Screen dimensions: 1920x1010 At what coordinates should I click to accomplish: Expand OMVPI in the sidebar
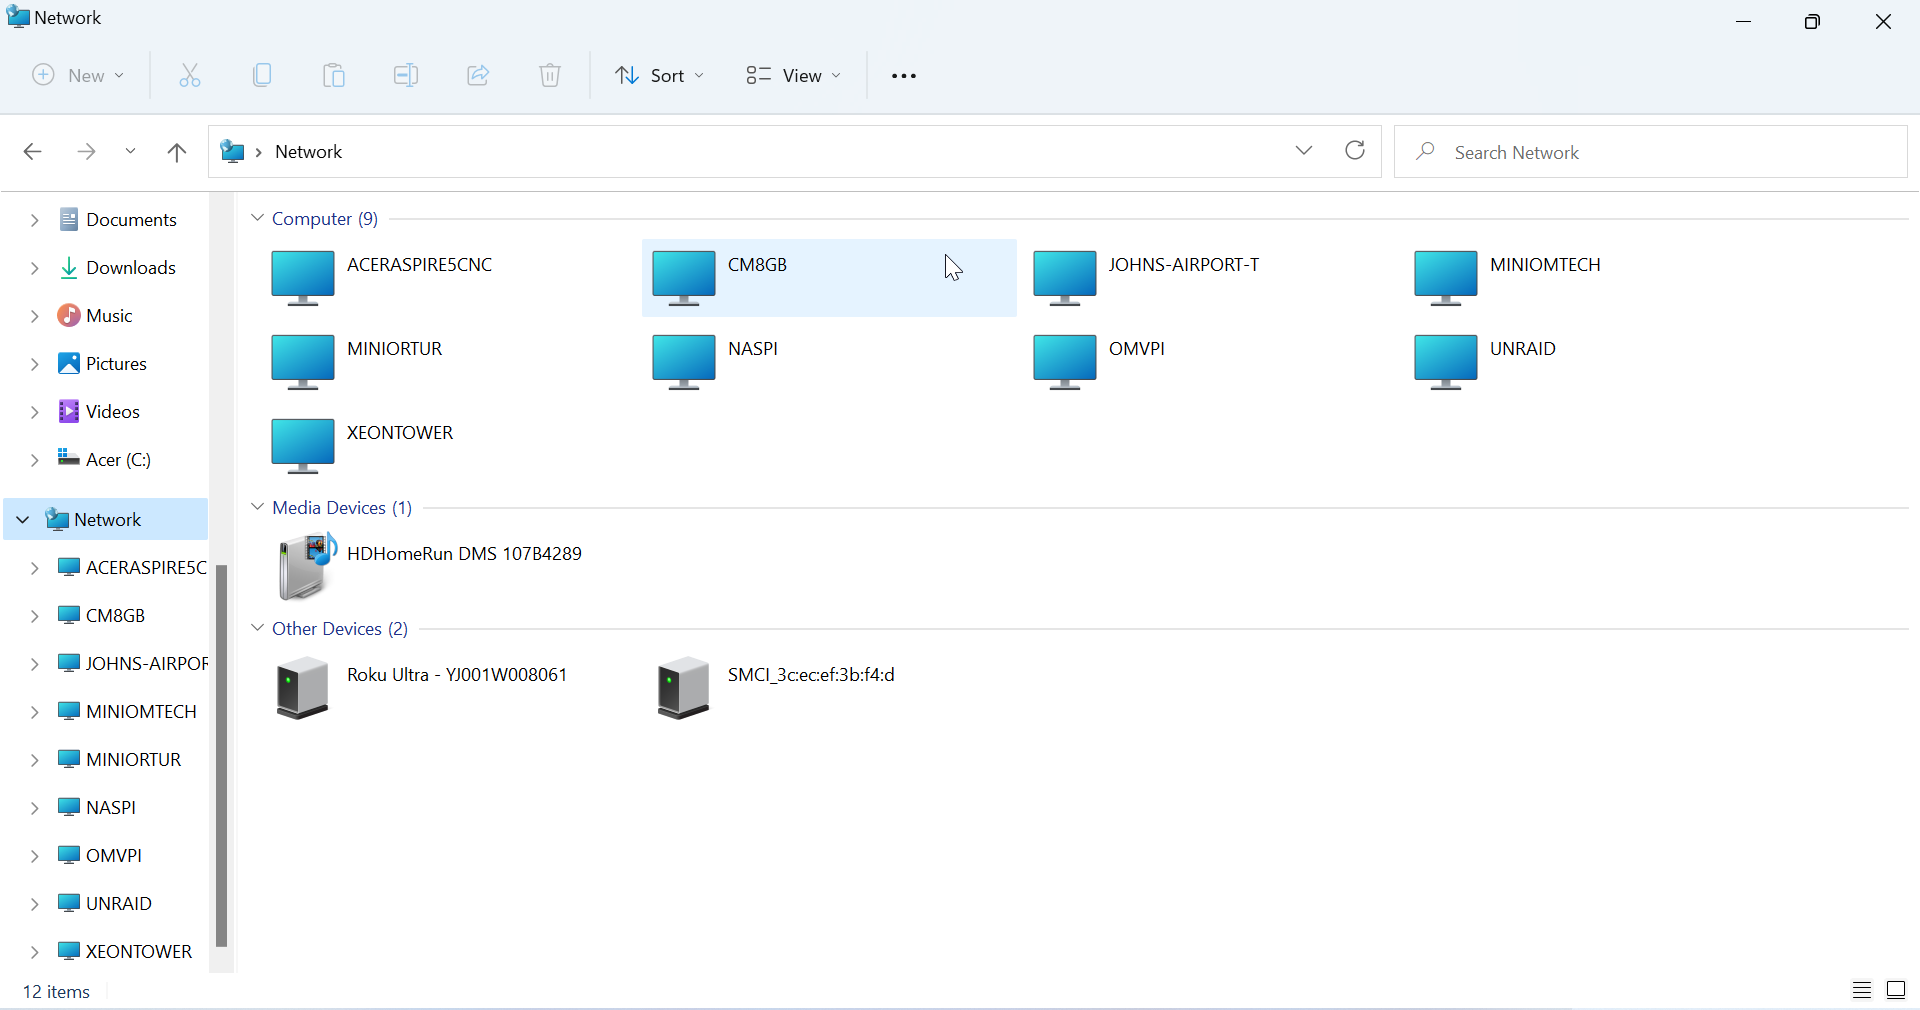coord(35,855)
